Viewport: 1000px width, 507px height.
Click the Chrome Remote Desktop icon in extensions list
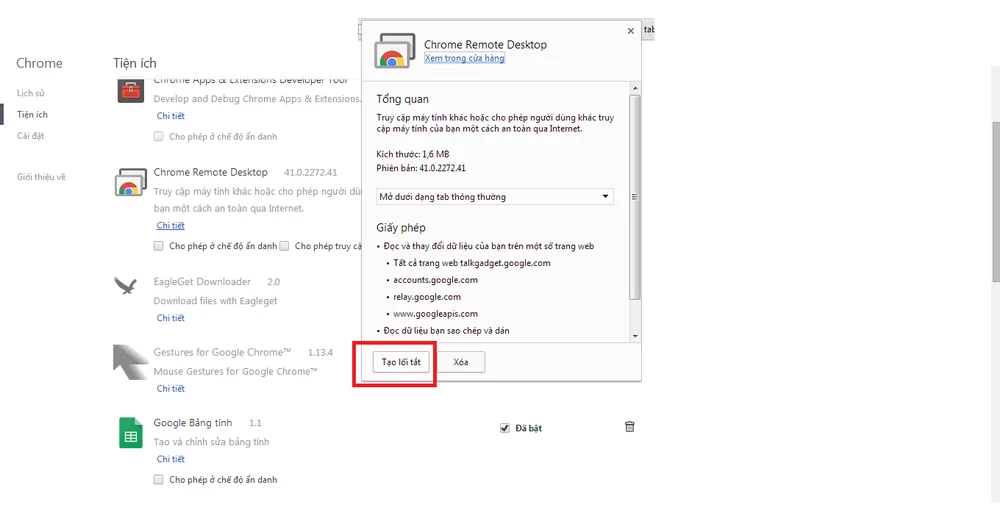coord(130,182)
